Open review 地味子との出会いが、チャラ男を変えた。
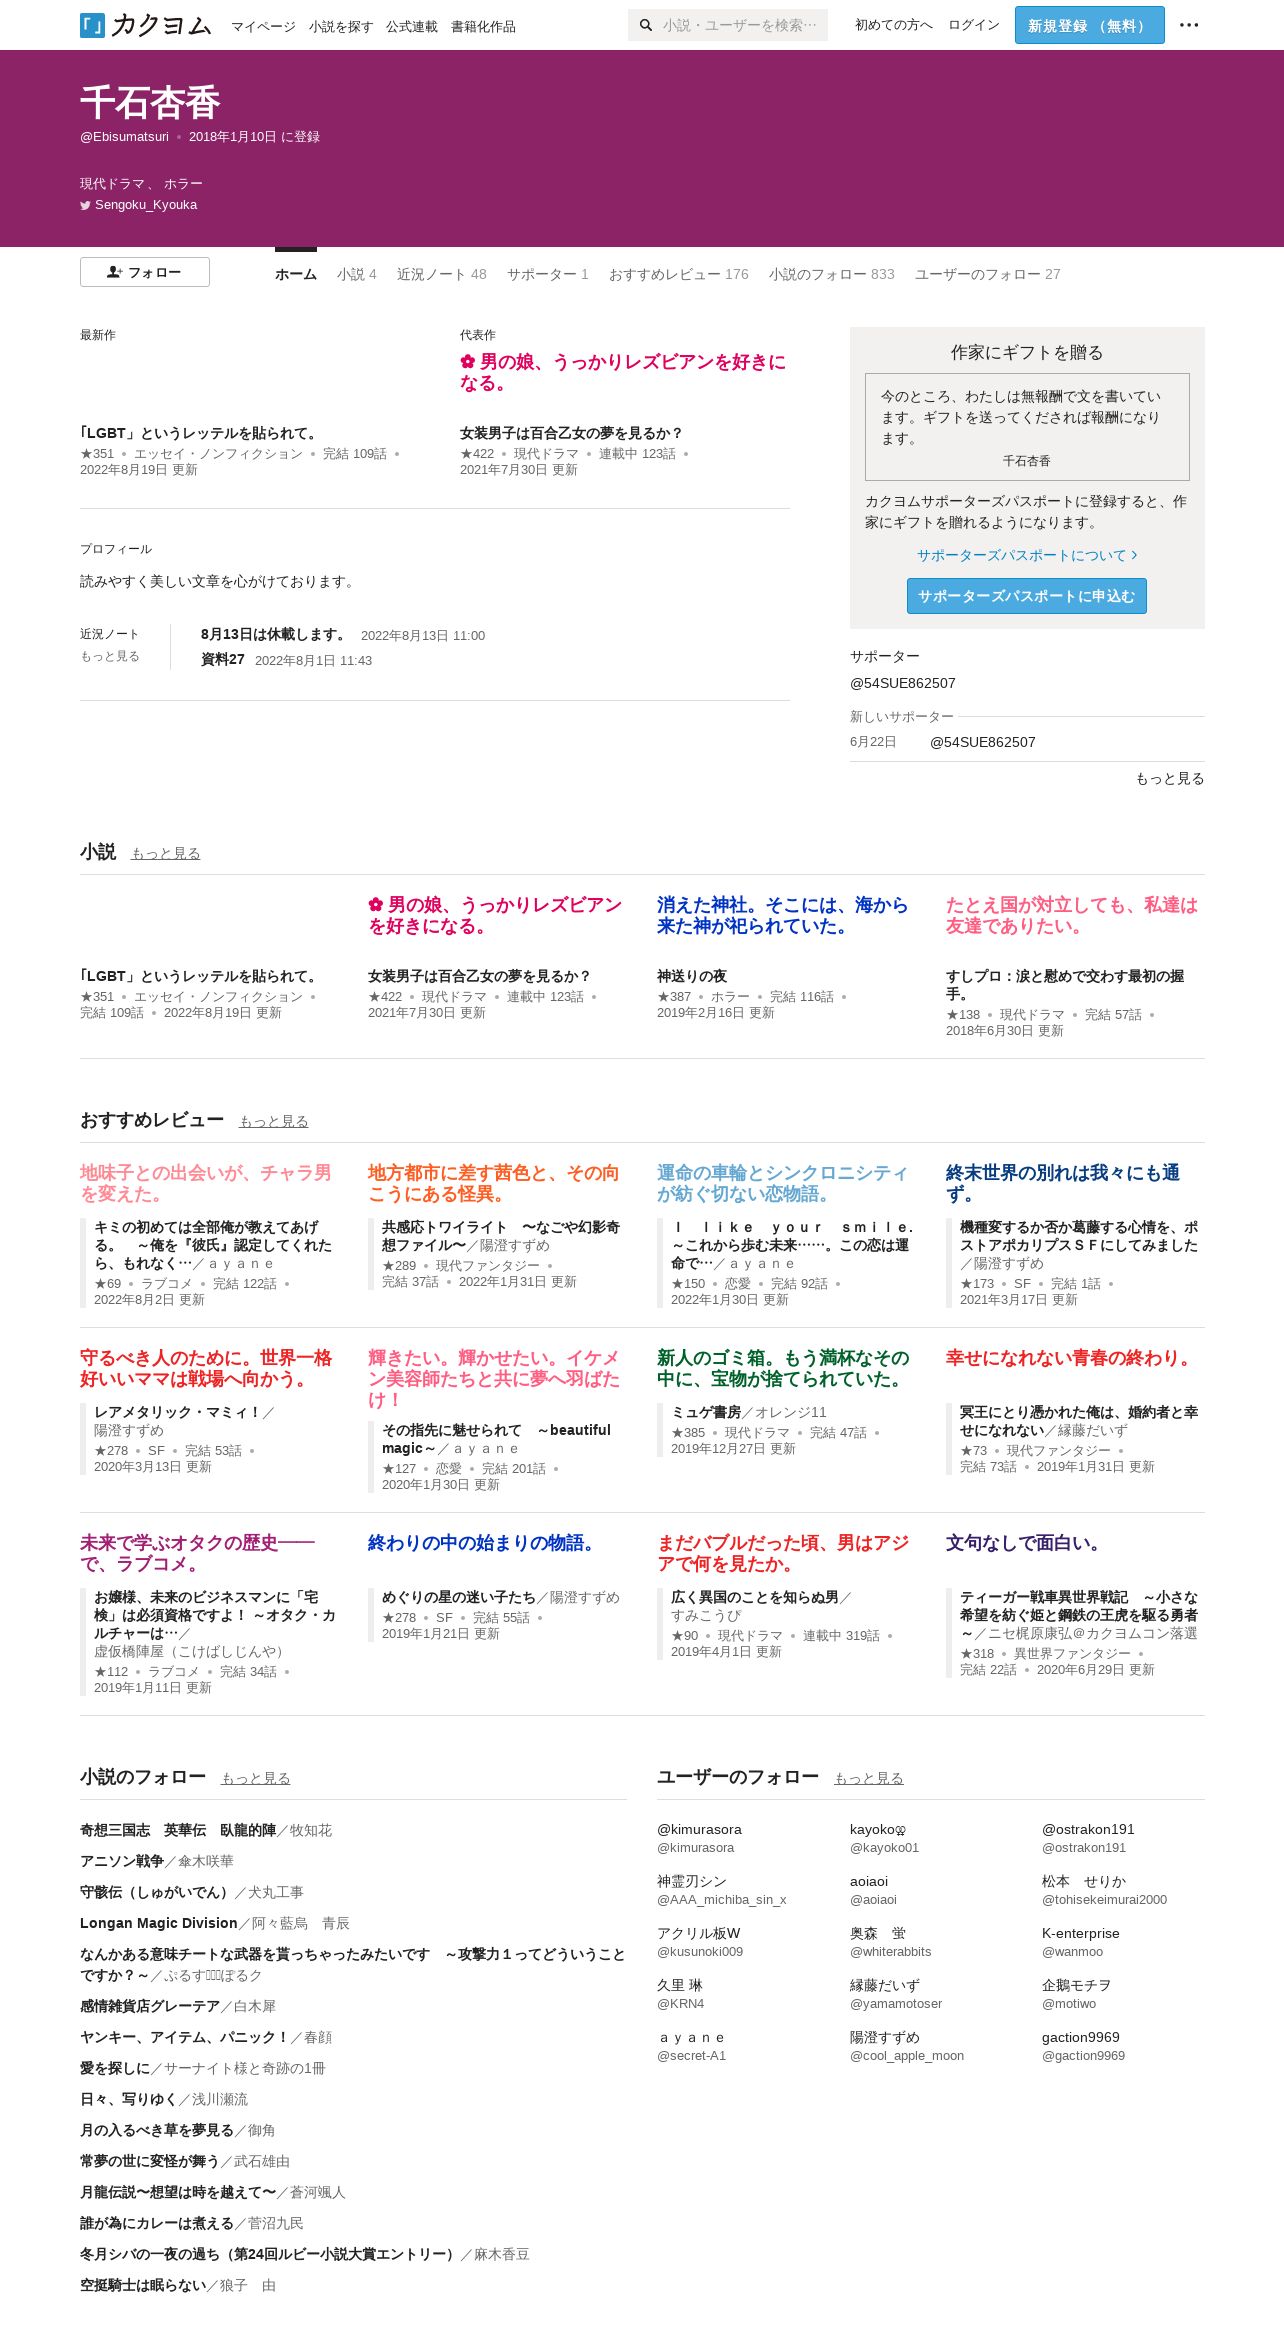This screenshot has height=2346, width=1284. point(206,1183)
